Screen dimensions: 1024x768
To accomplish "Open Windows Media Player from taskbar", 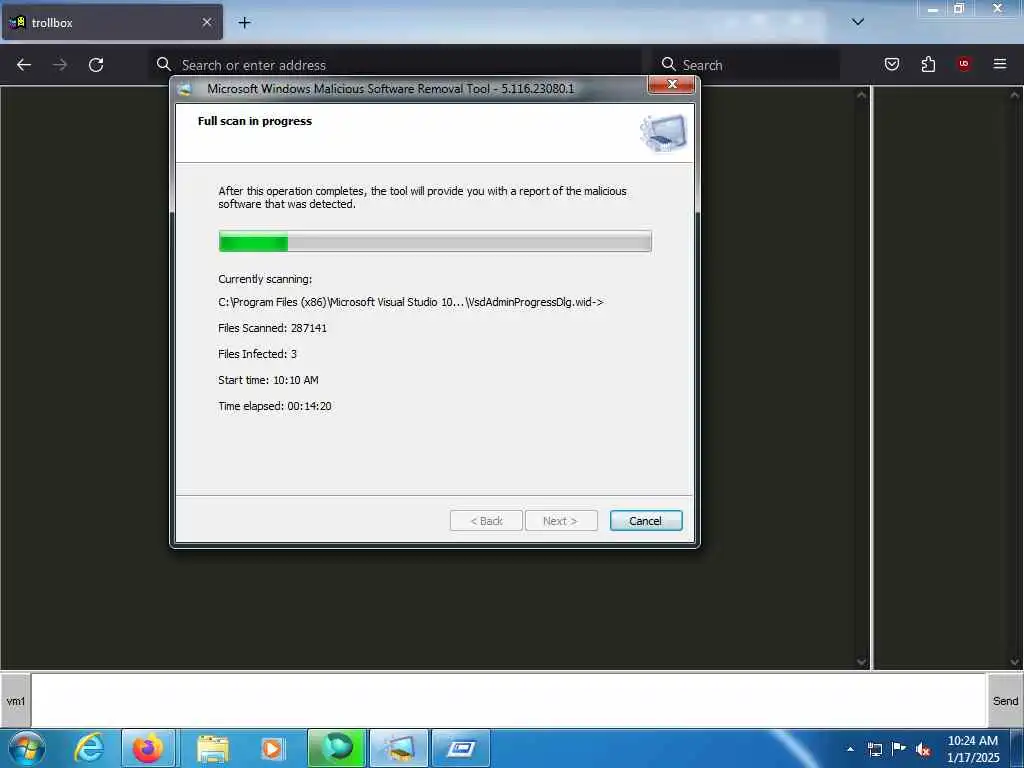I will (x=272, y=748).
